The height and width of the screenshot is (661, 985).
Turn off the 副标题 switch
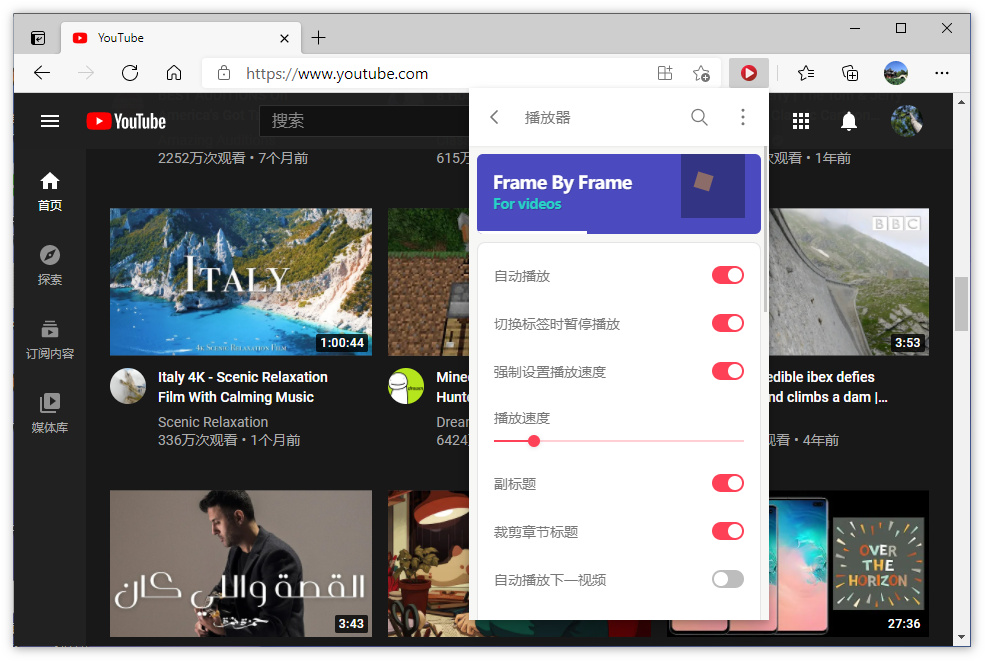(x=728, y=483)
